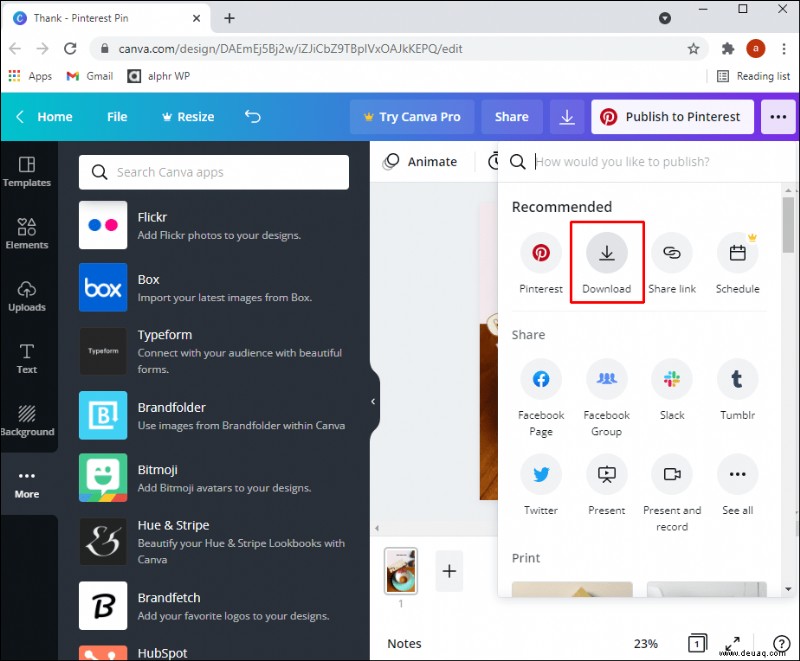
Task: Click Publish to Pinterest button
Action: [x=672, y=117]
